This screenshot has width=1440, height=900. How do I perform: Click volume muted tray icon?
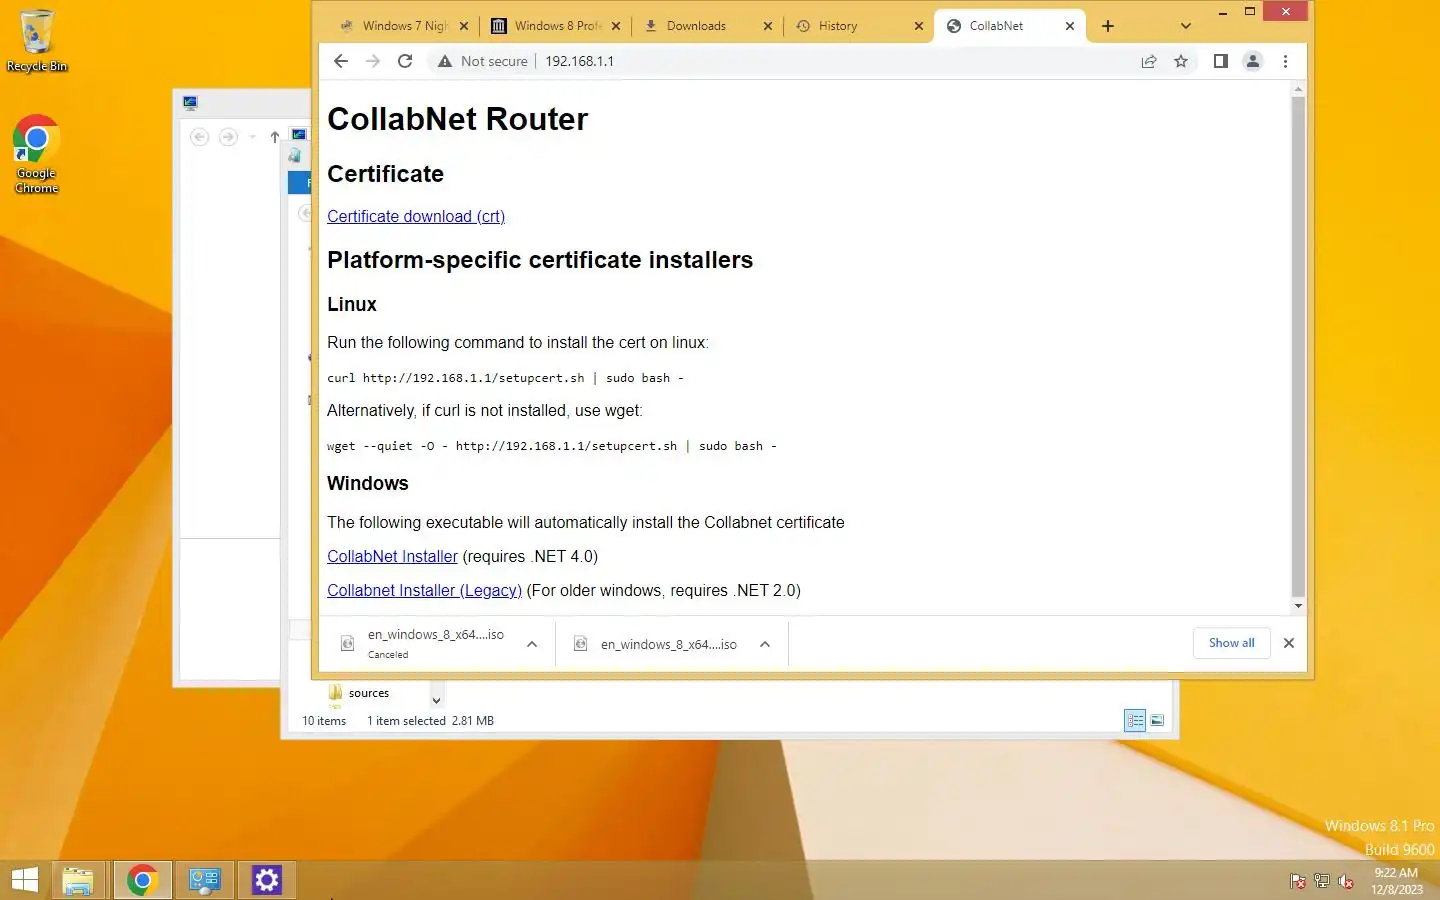1346,881
